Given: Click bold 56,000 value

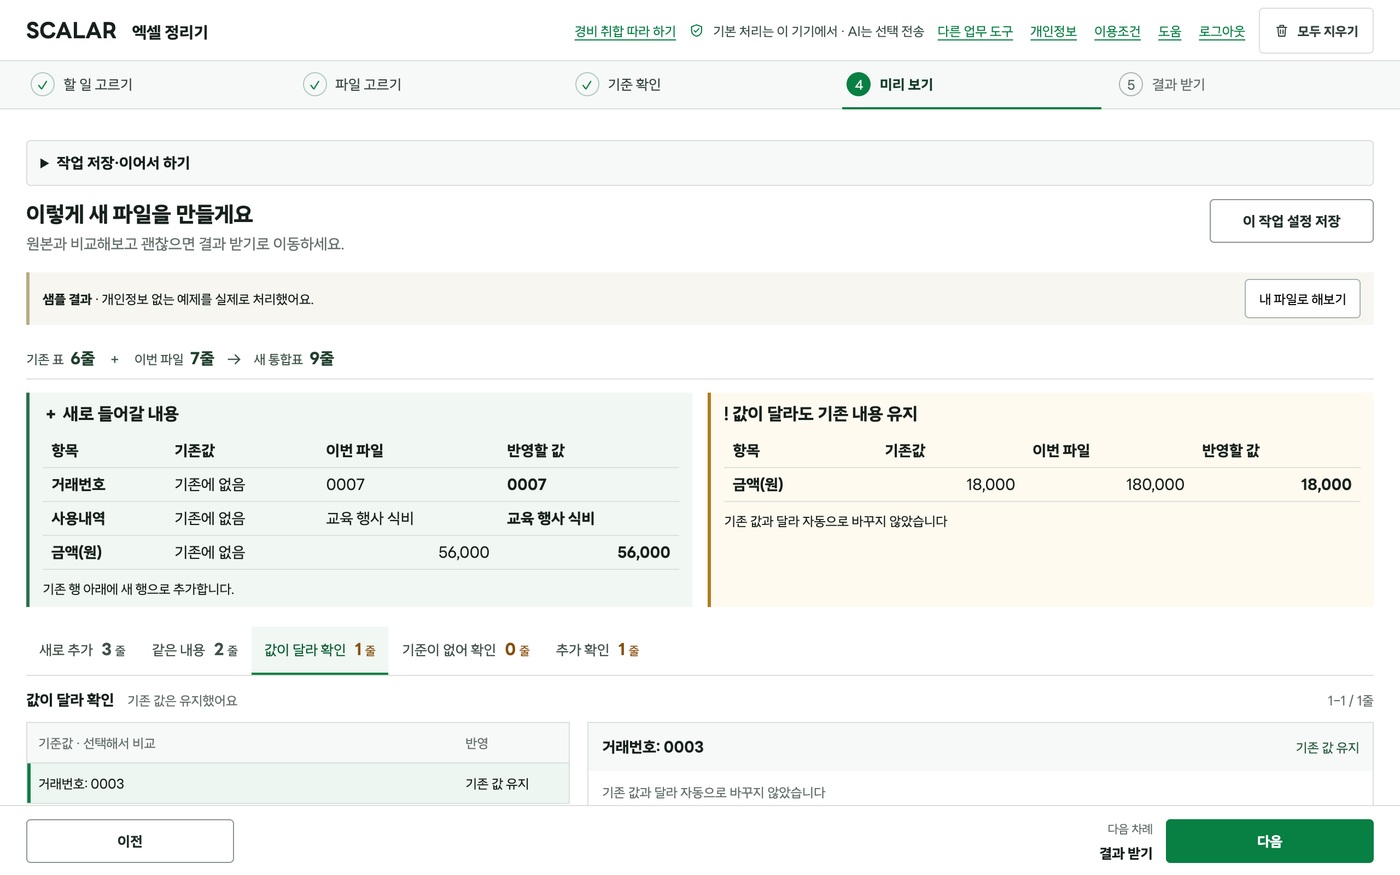Looking at the screenshot, I should tap(644, 552).
